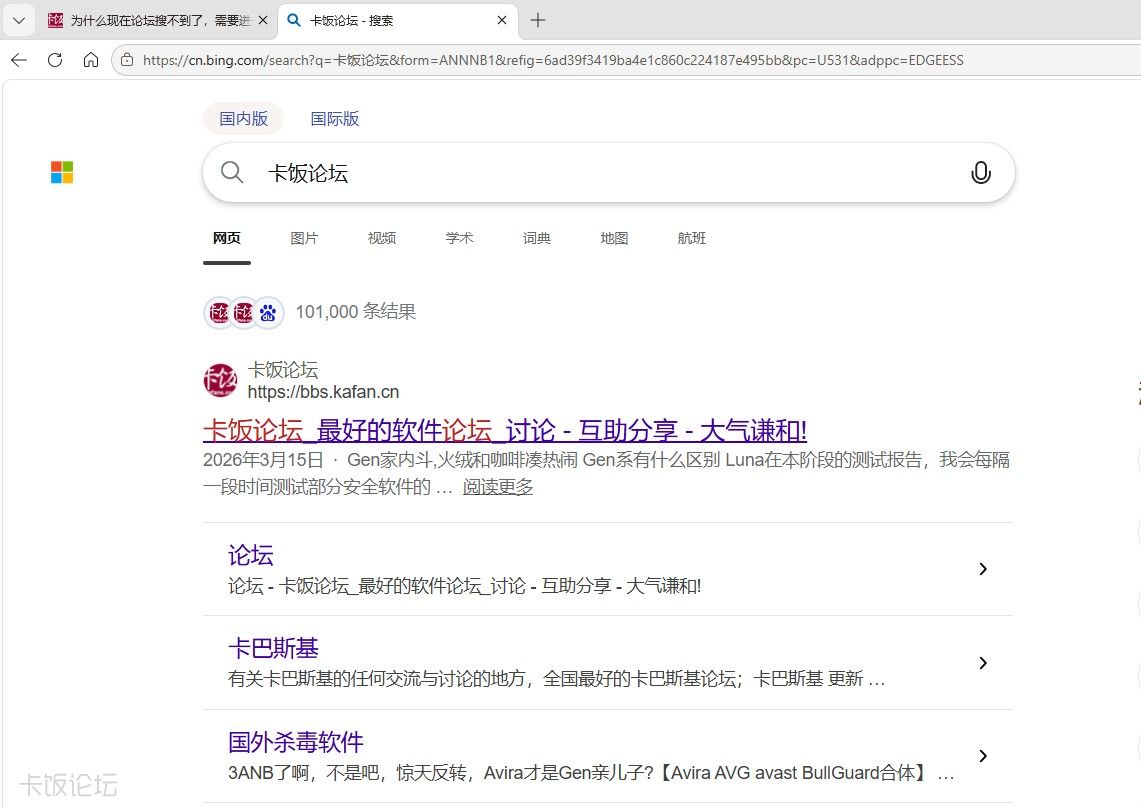Image resolution: width=1141 pixels, height=808 pixels.
Task: Switch to the 为什么现在论坛搜不到了 tab
Action: 148,20
